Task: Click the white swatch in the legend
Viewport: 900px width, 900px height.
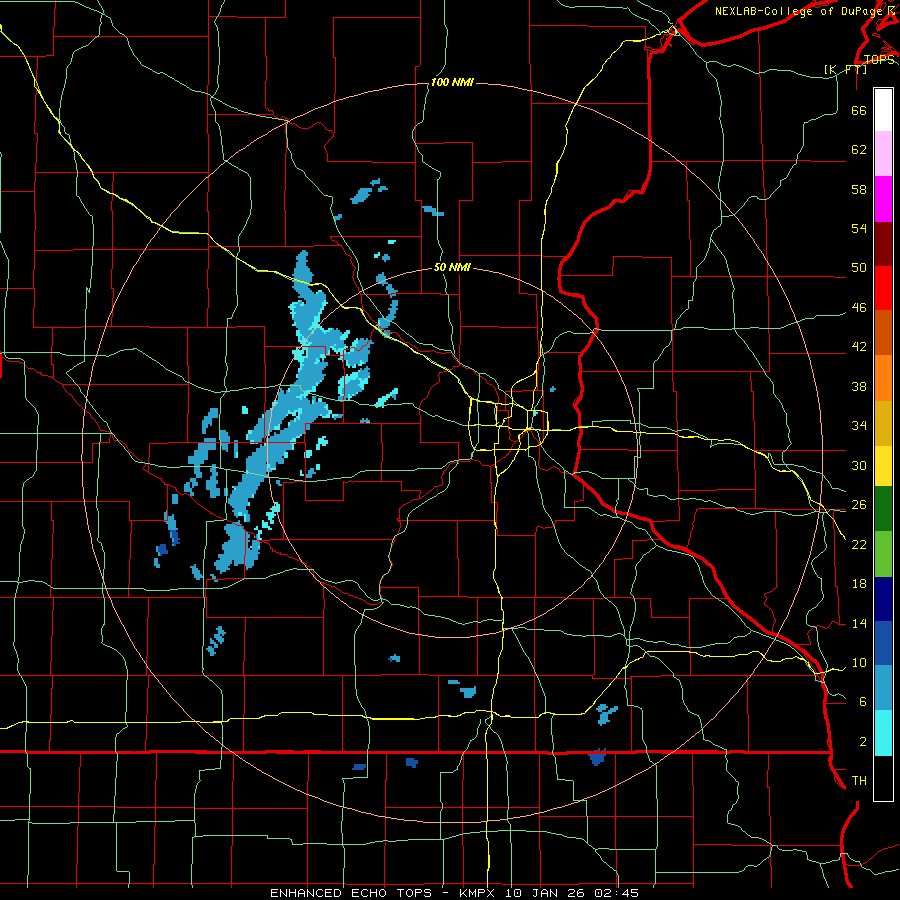Action: click(x=883, y=110)
